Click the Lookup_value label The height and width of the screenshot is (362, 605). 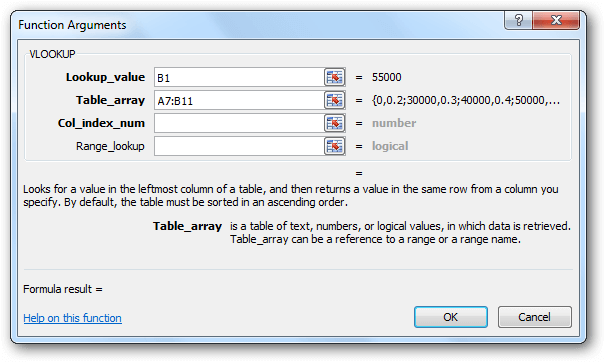pos(105,77)
